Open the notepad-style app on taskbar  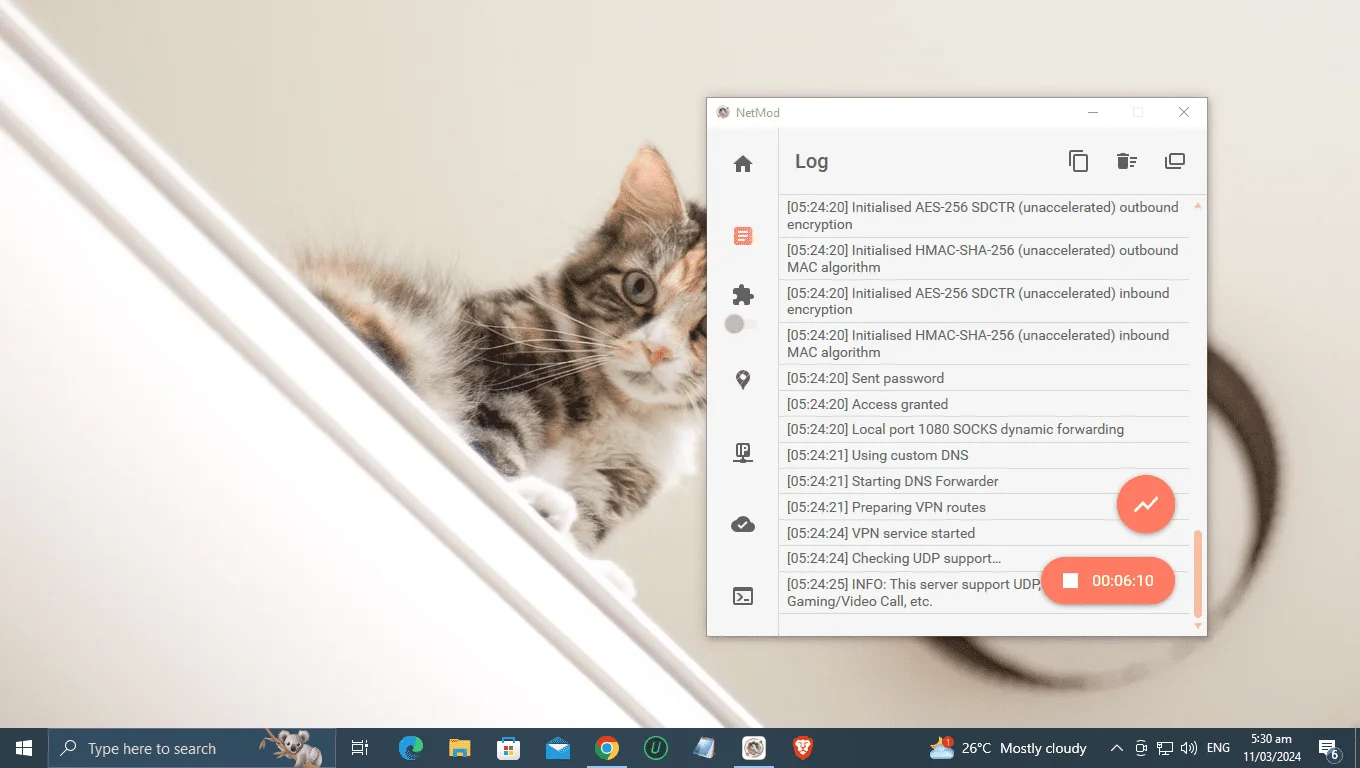[704, 748]
